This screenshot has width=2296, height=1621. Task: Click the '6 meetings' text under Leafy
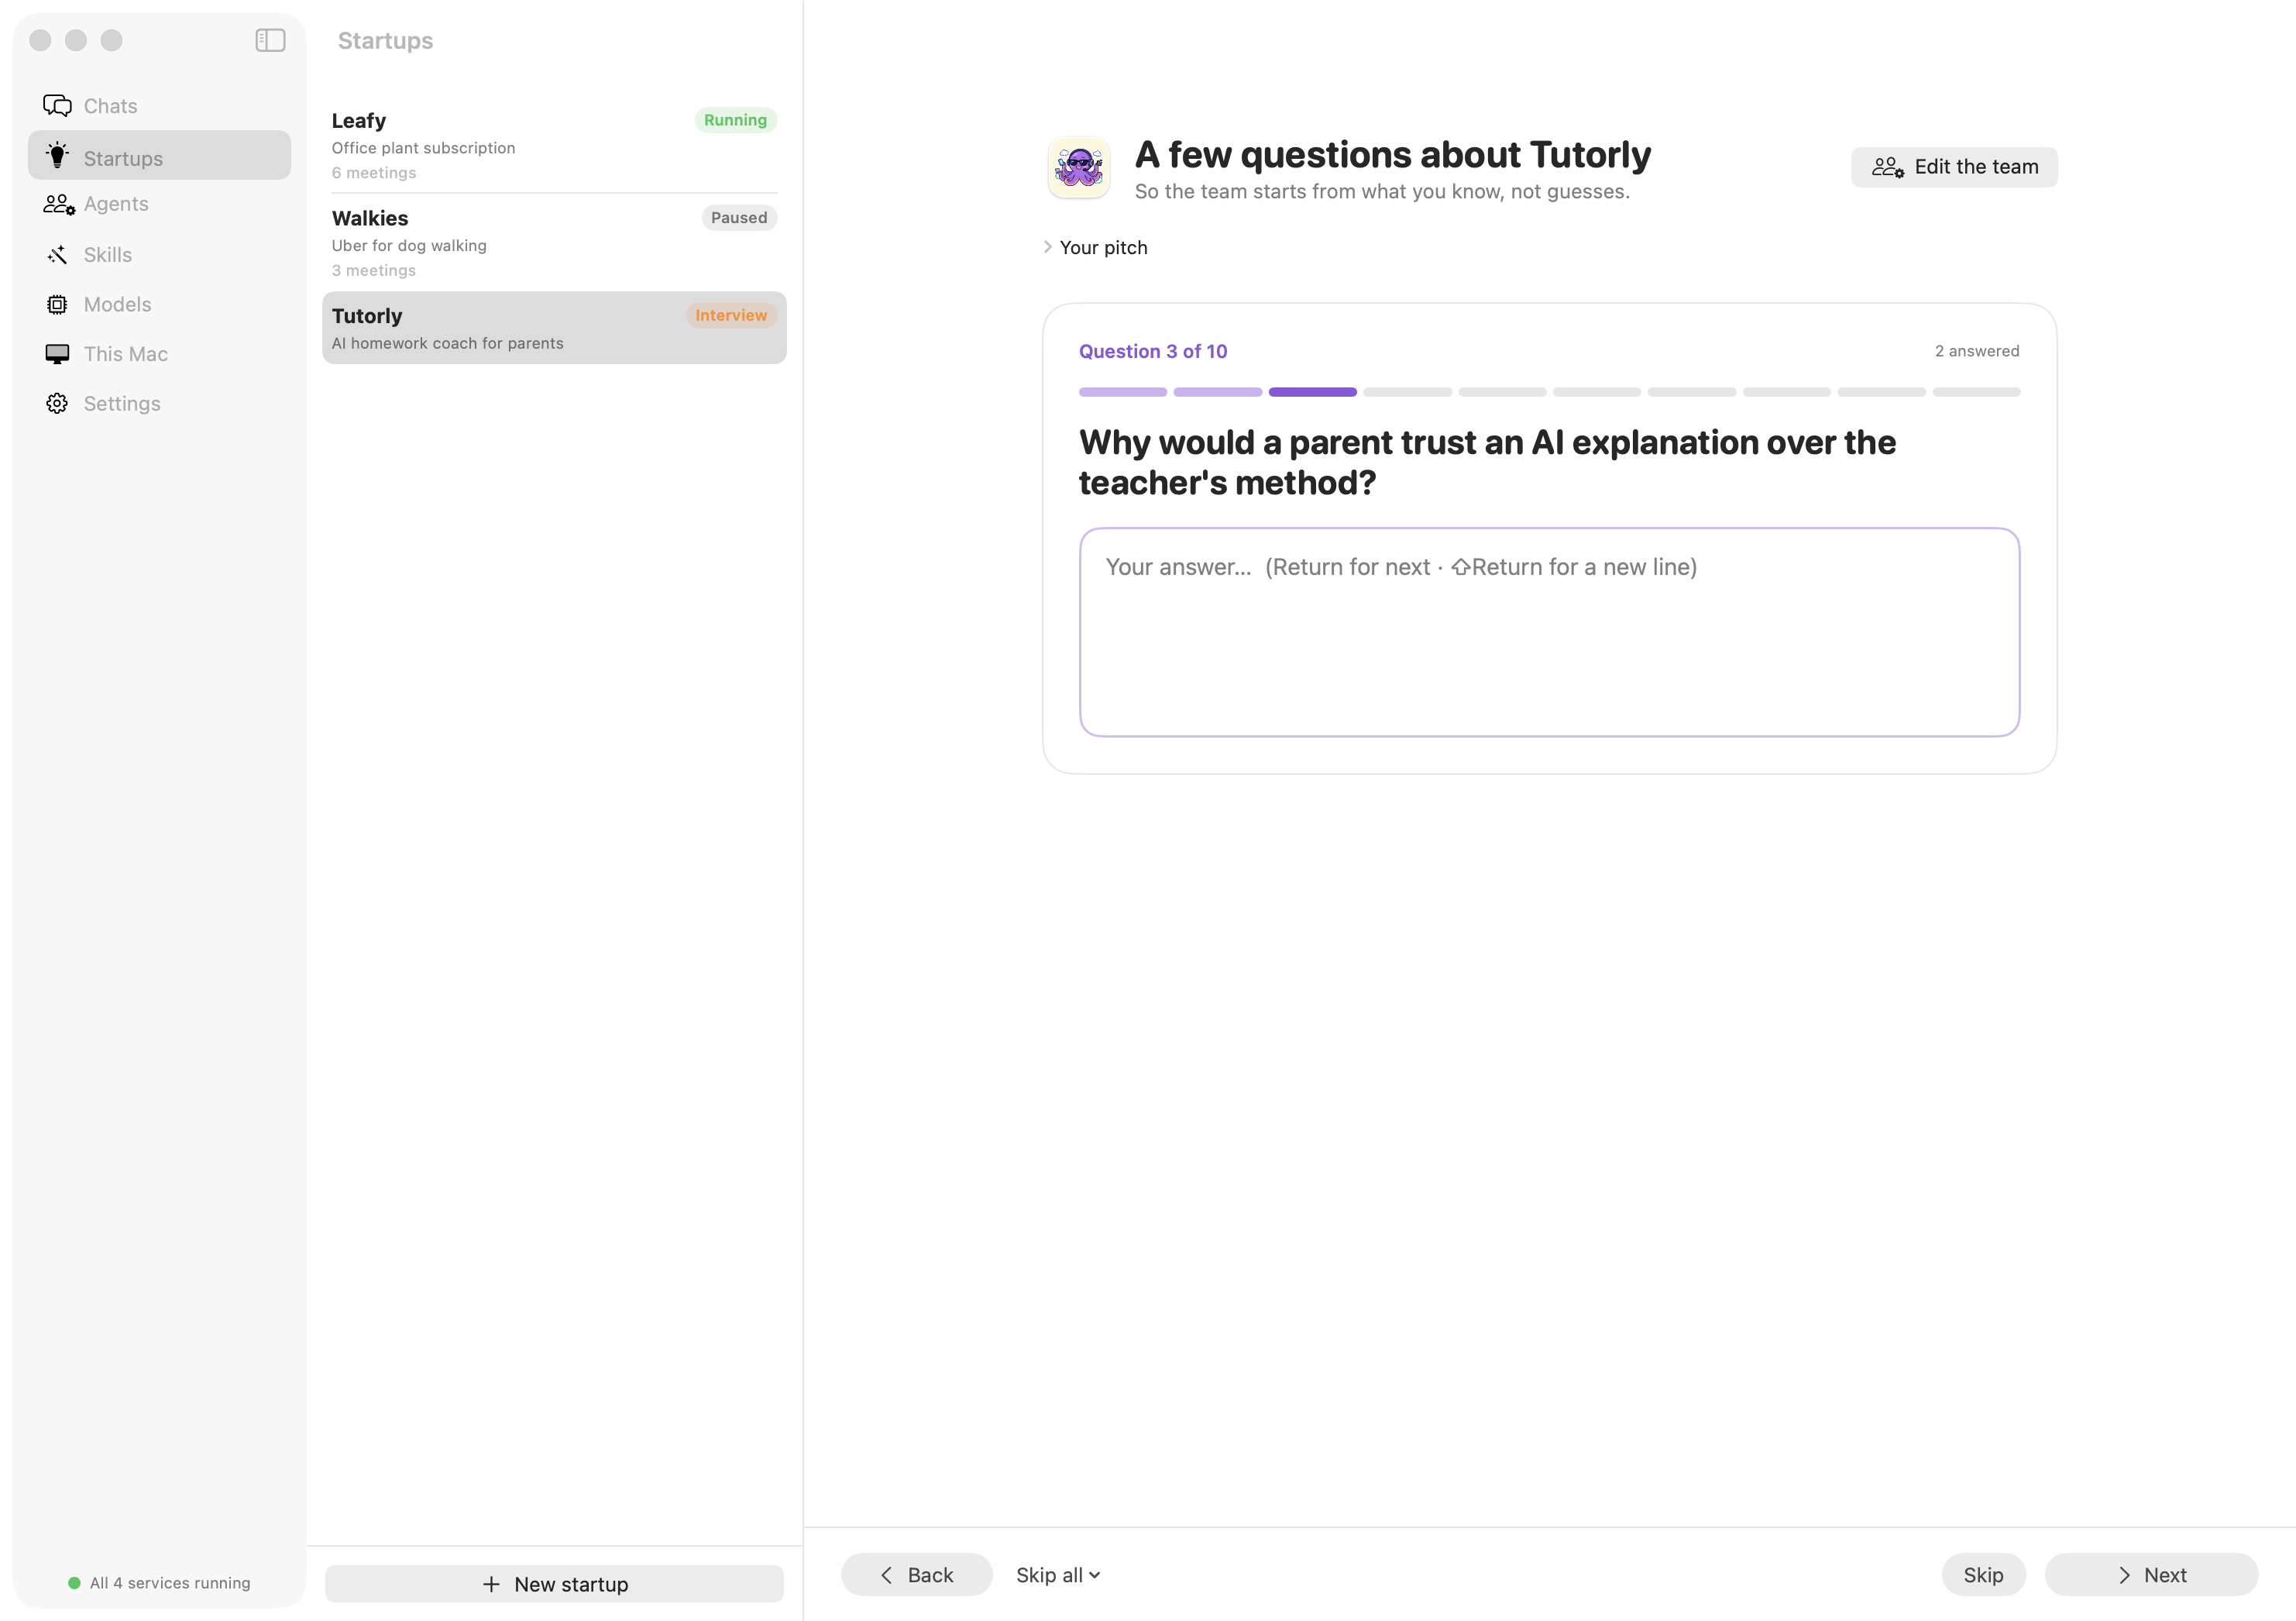(374, 172)
